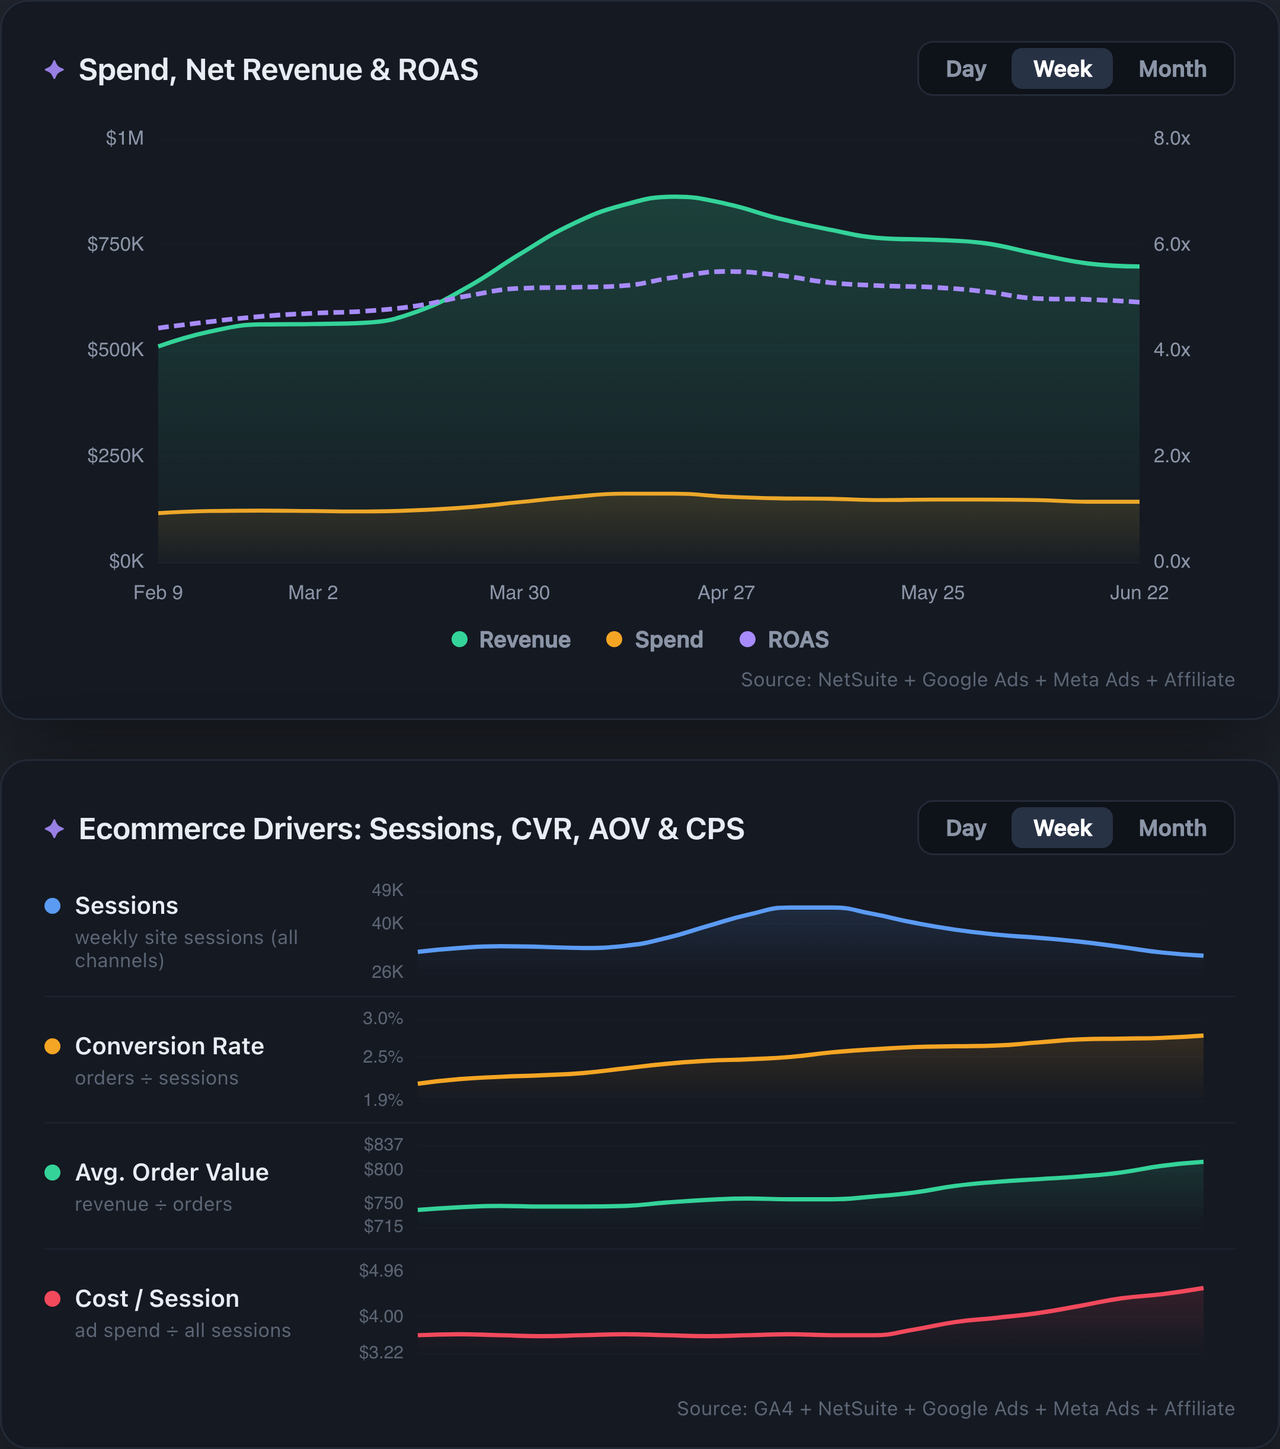Click the 'ad spend ÷ all sessions' description
Screen dimensions: 1280x1449
point(183,1331)
